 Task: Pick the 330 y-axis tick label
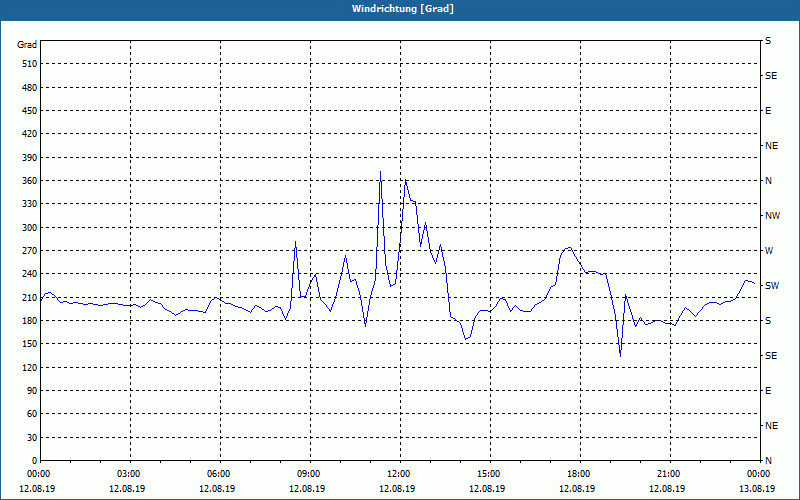point(30,204)
